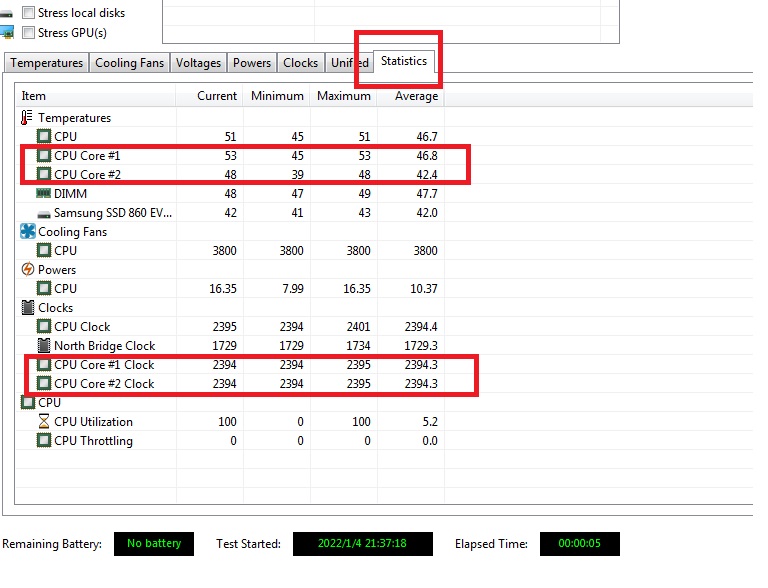Click the thermometer icon beside Temperatures
This screenshot has width=768, height=588.
click(27, 118)
